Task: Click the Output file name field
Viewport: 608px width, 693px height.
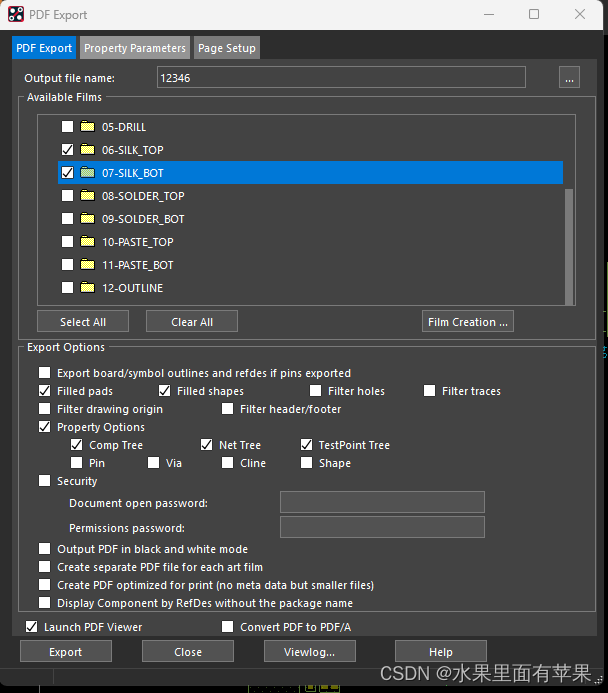Action: pos(340,78)
